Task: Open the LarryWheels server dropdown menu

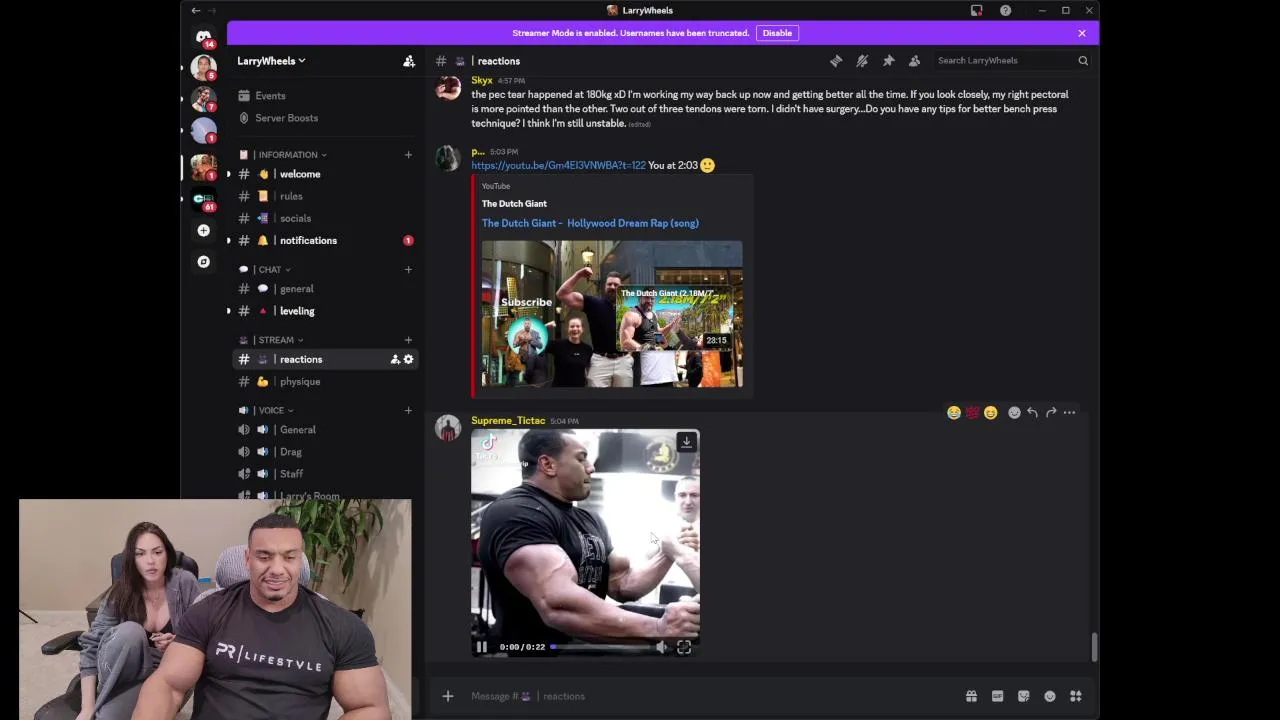Action: (271, 61)
